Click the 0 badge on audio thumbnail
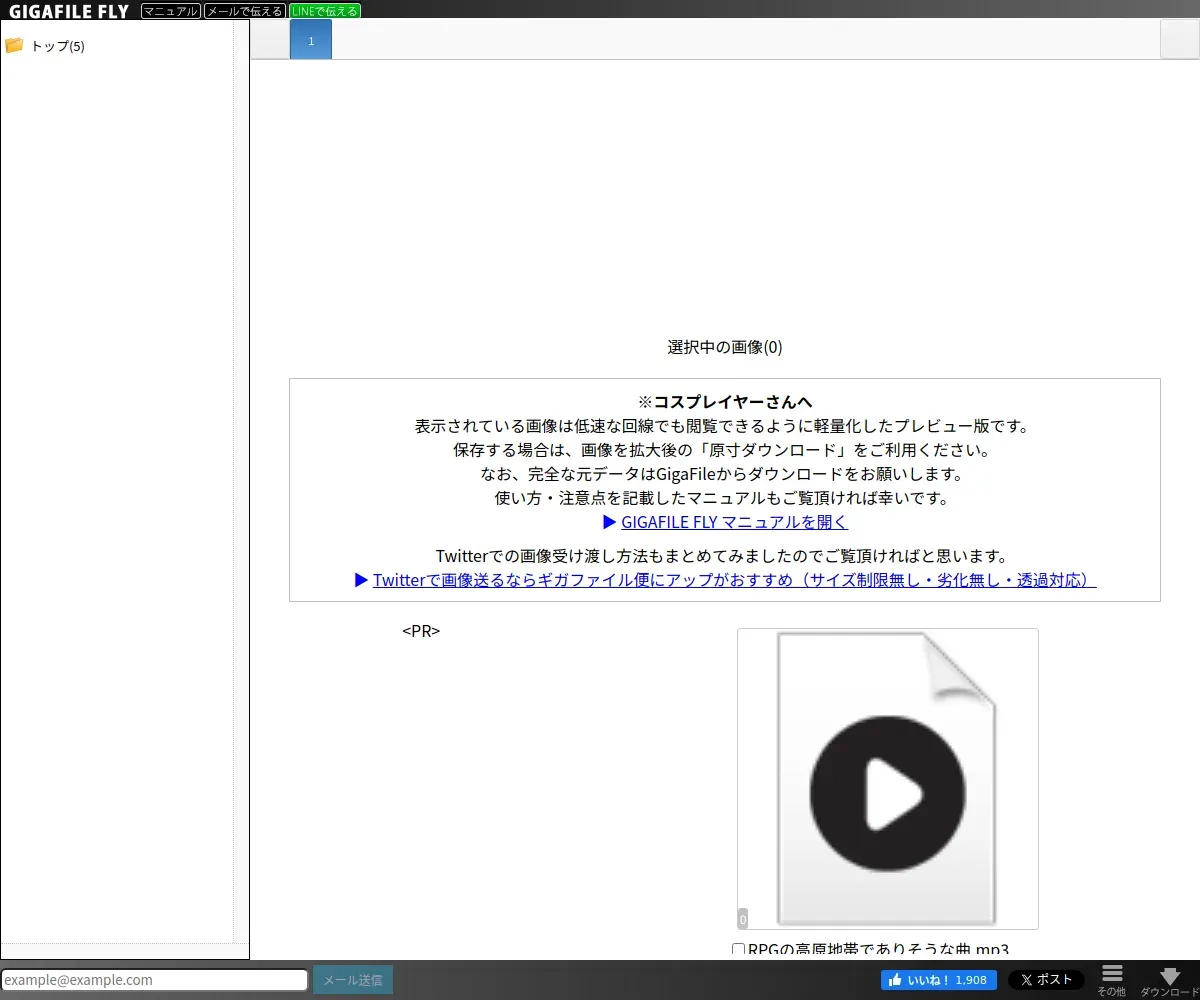The width and height of the screenshot is (1200, 1000). (x=743, y=919)
